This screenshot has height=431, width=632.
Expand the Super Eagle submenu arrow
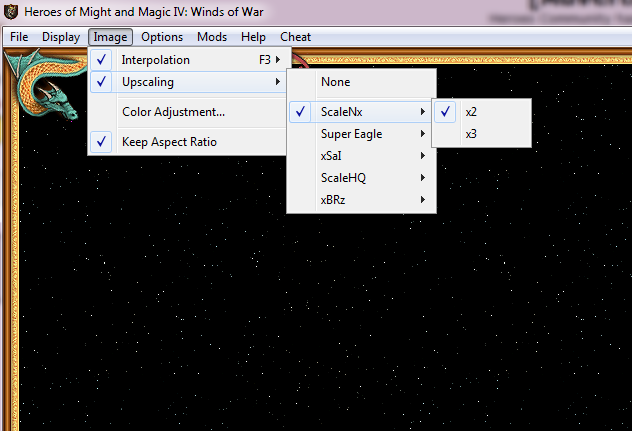422,134
